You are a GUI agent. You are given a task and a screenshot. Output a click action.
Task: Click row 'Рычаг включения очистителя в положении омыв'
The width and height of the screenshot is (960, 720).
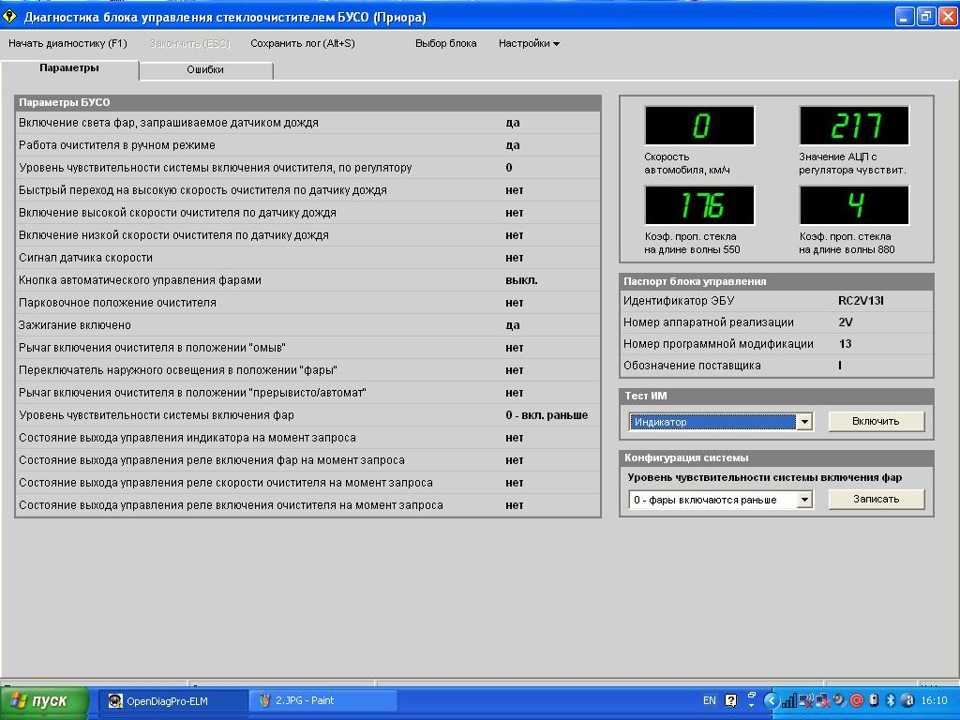pyautogui.click(x=307, y=348)
